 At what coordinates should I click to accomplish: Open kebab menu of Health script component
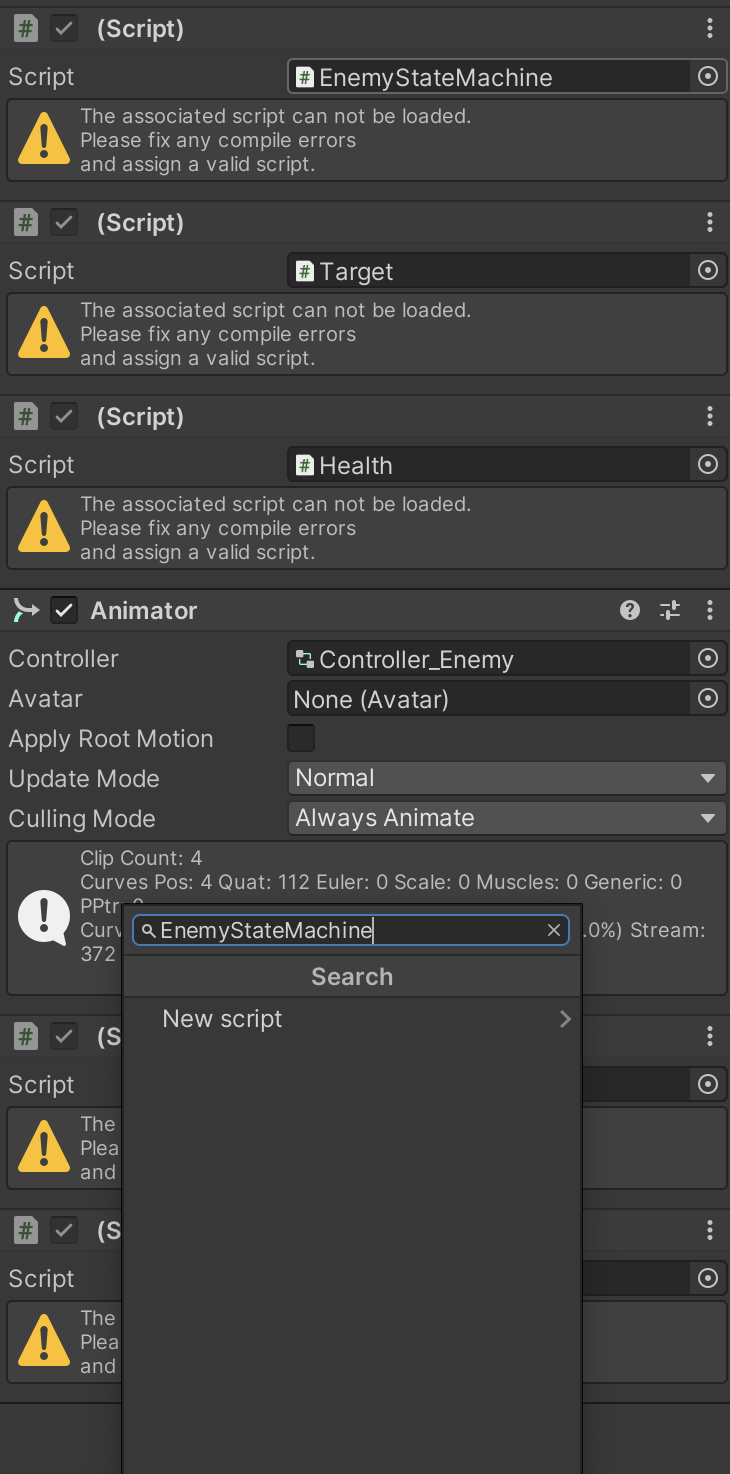709,416
